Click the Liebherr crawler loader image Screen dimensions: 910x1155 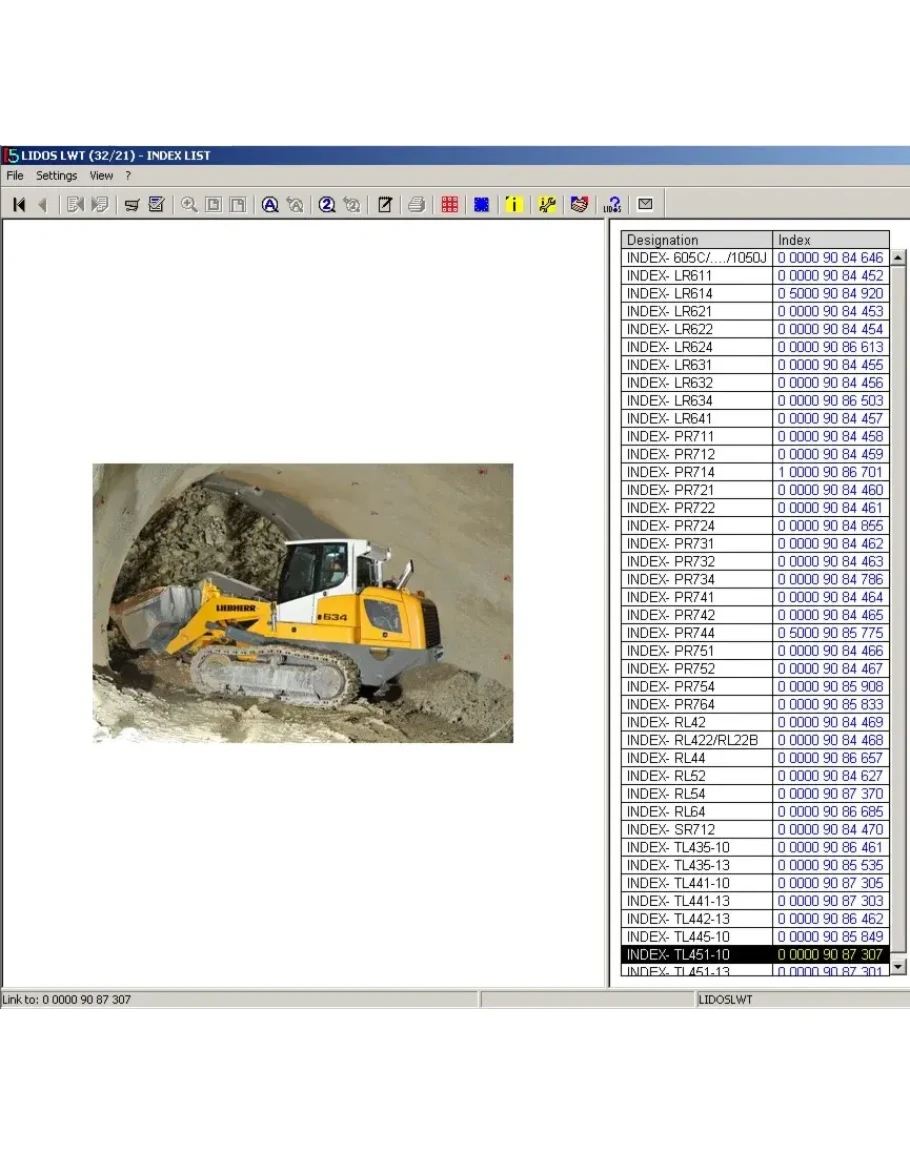click(303, 602)
